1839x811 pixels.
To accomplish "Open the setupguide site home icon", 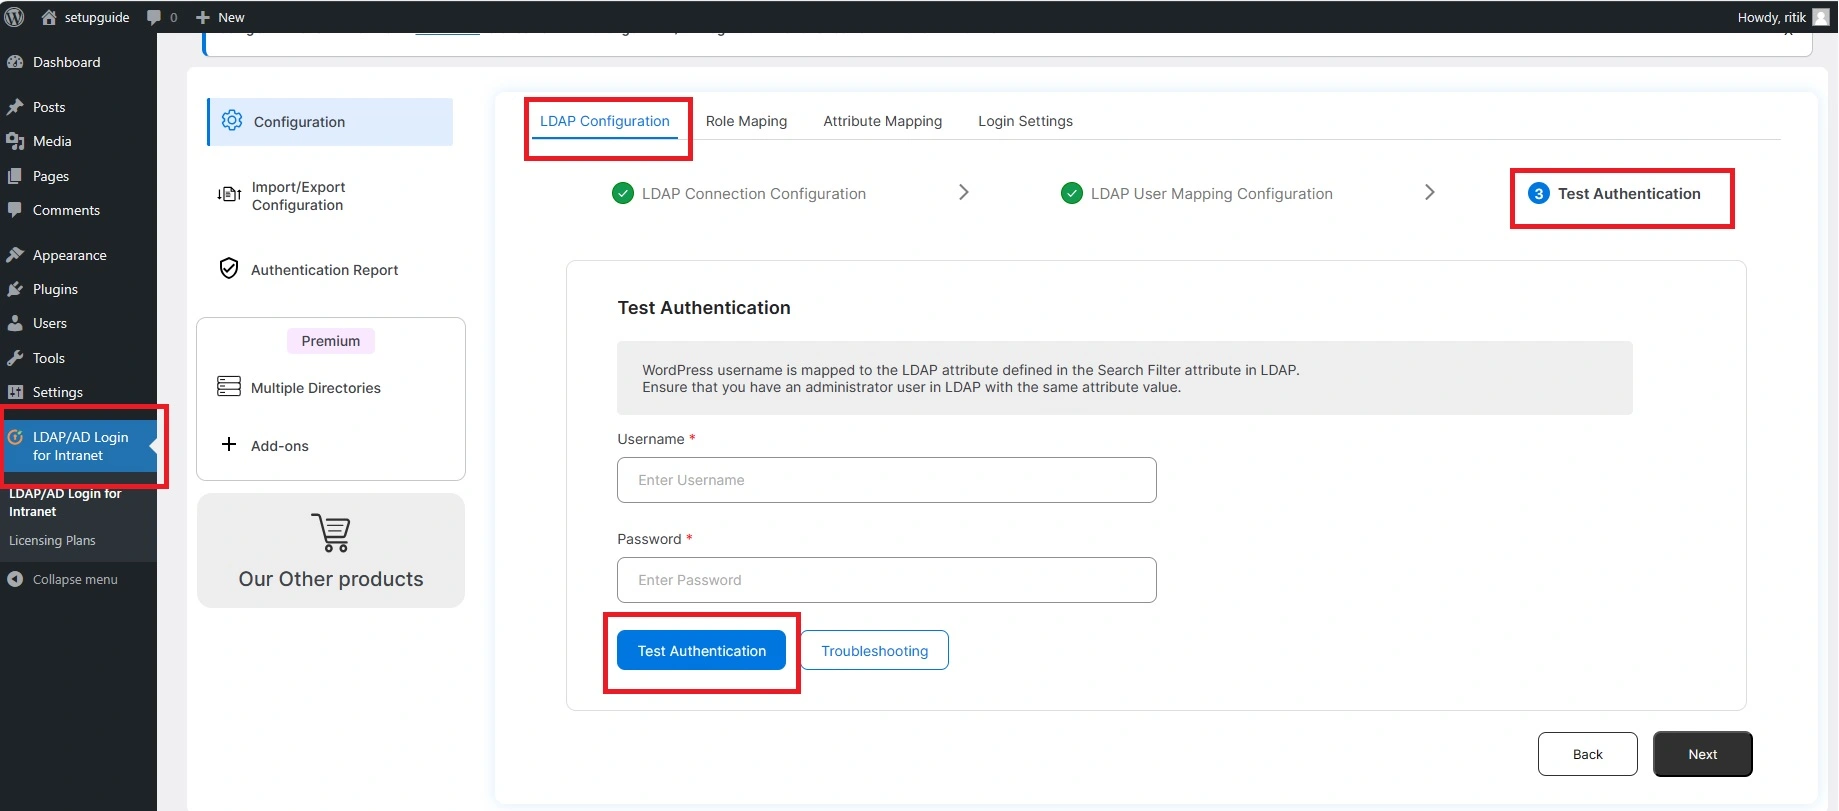I will (x=48, y=17).
